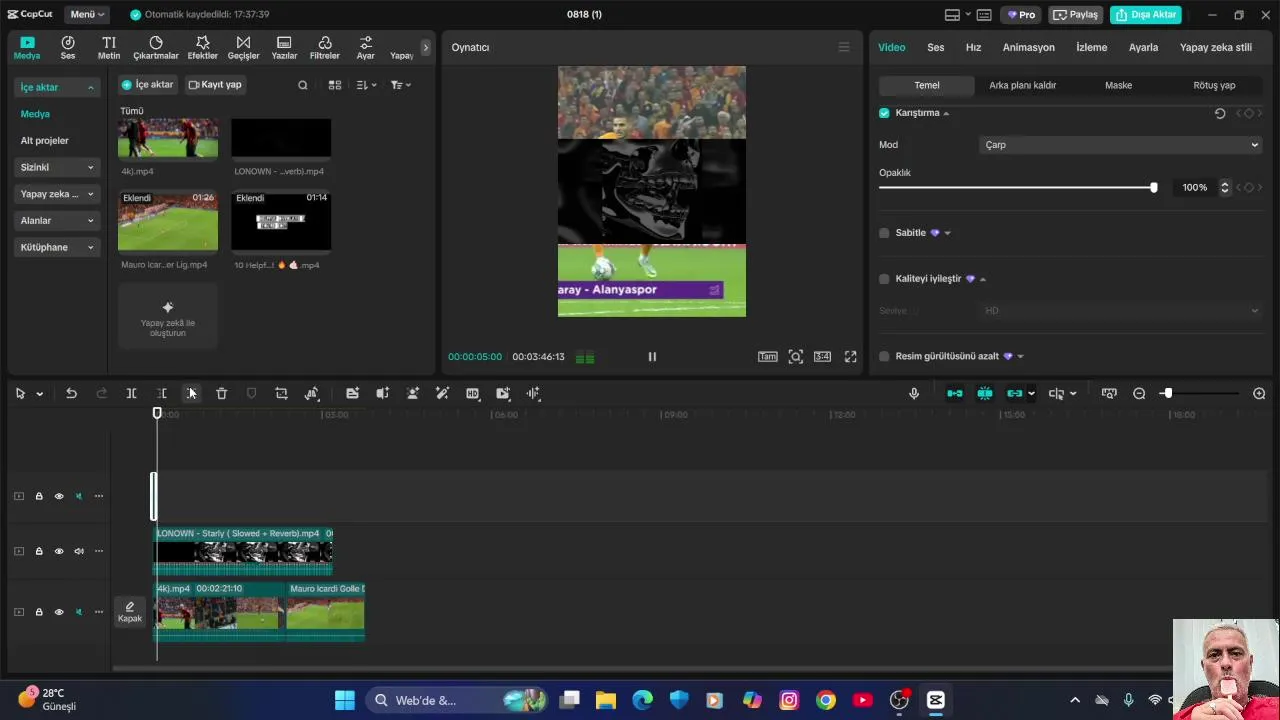This screenshot has height=720, width=1280.
Task: Open the selection tool mode dropdown arrow
Action: [x=39, y=394]
